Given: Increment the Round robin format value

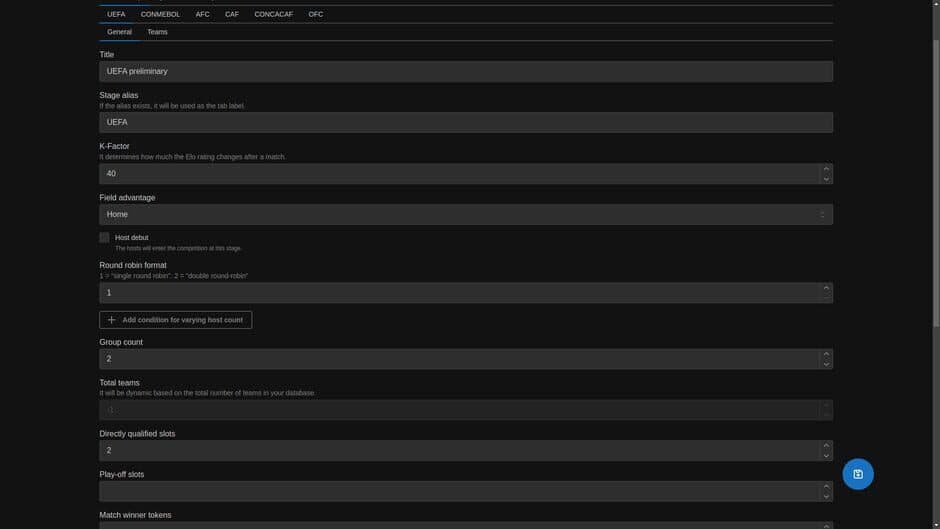Looking at the screenshot, I should 826,288.
